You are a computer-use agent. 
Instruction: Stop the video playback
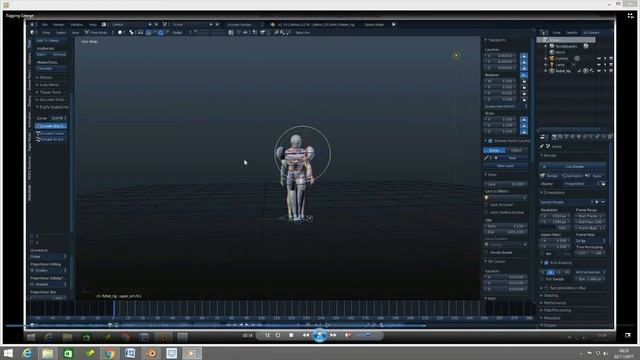[291, 336]
